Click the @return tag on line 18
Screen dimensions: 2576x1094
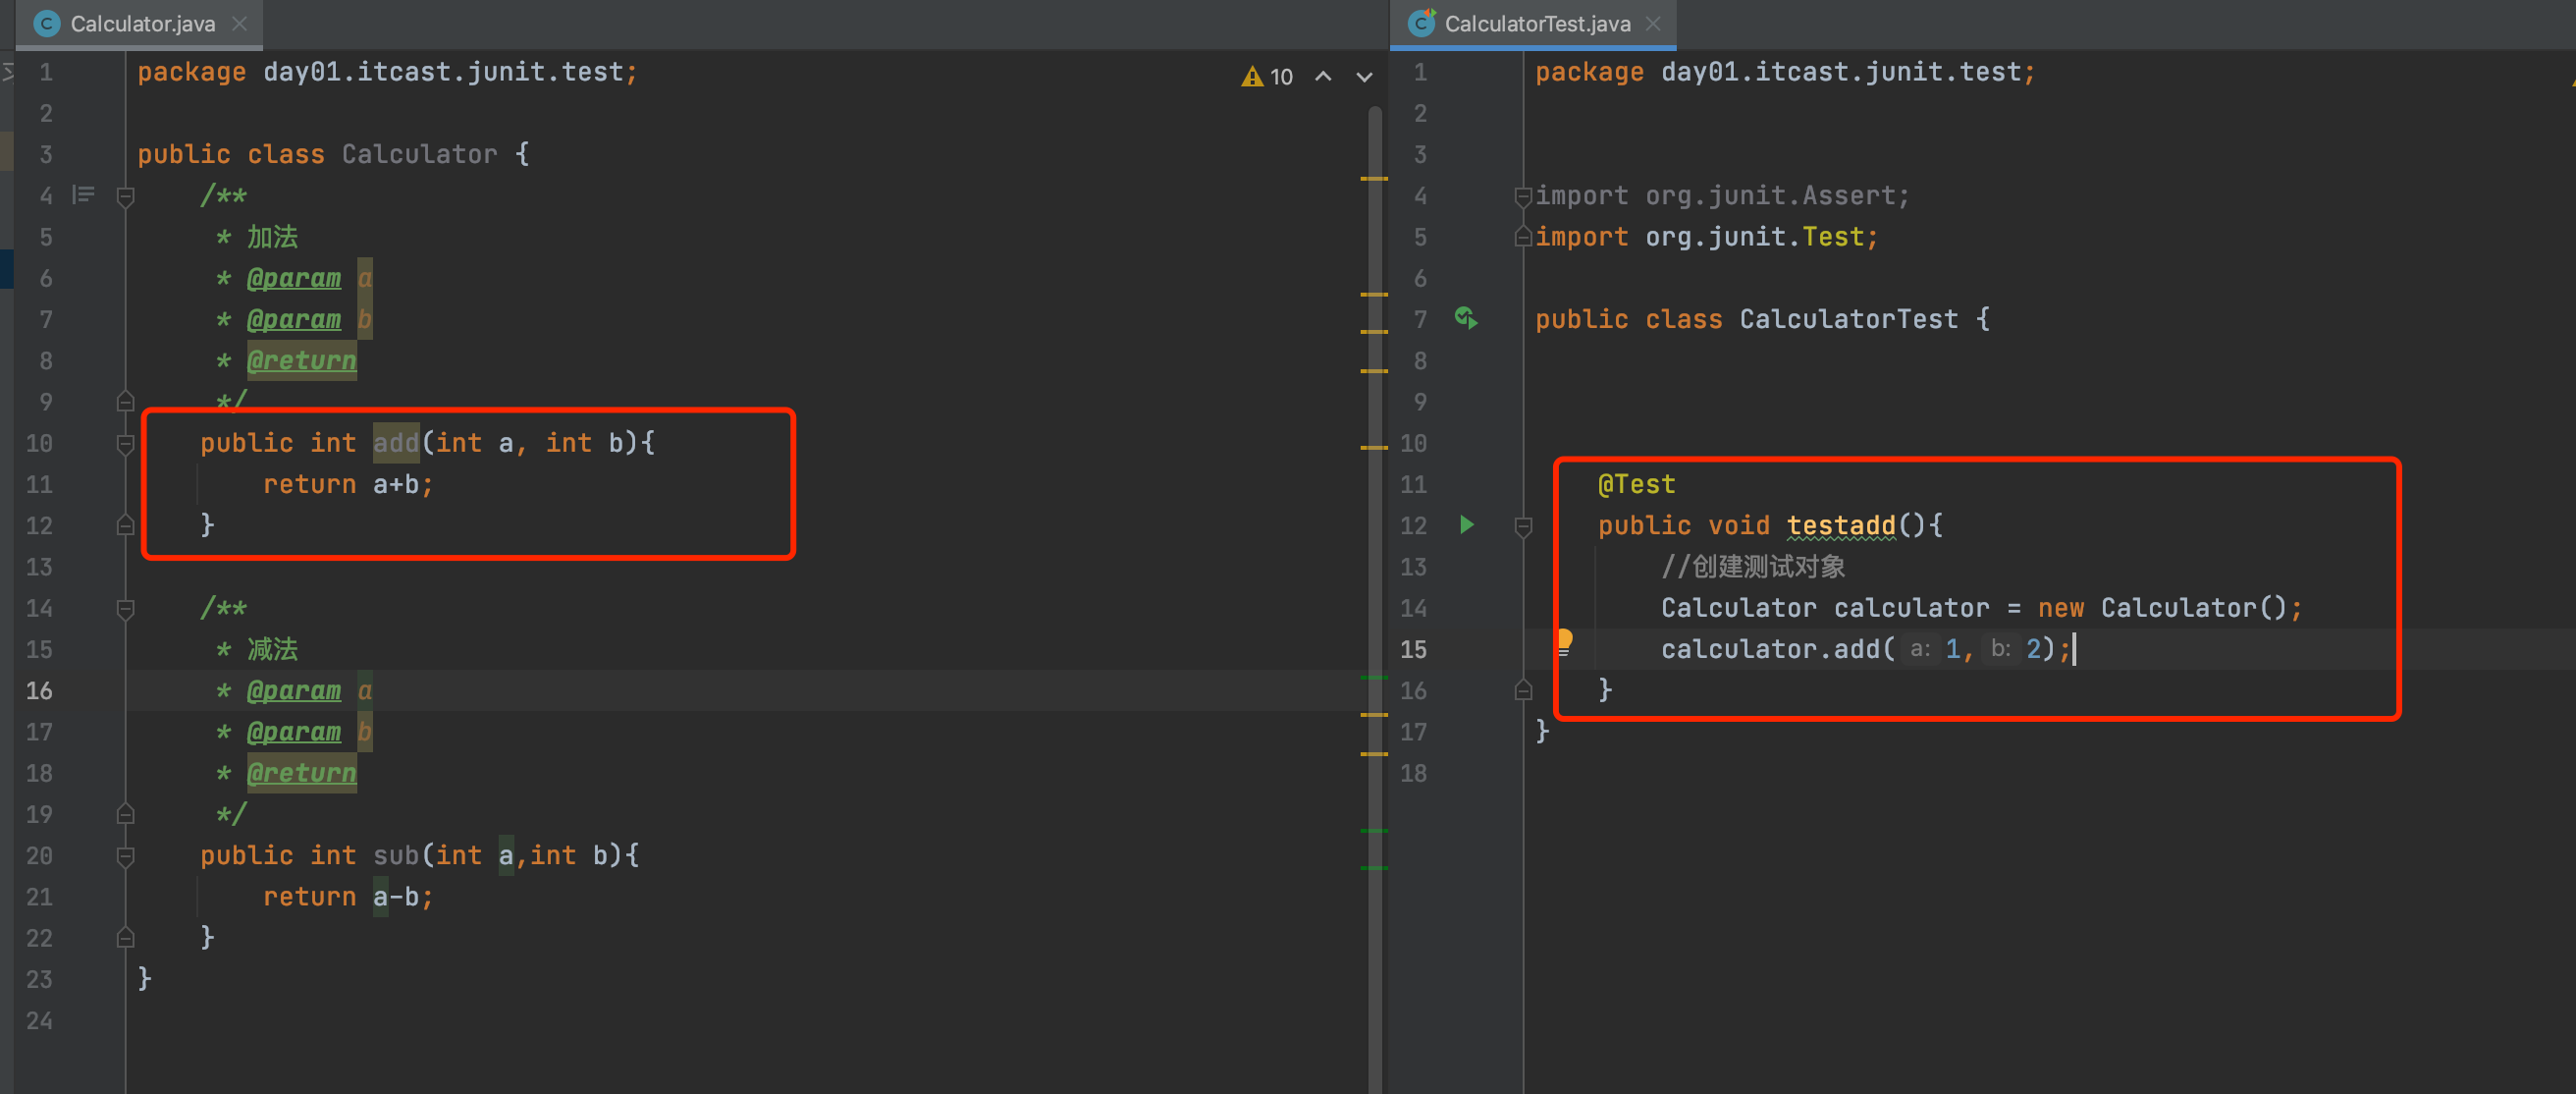tap(302, 773)
